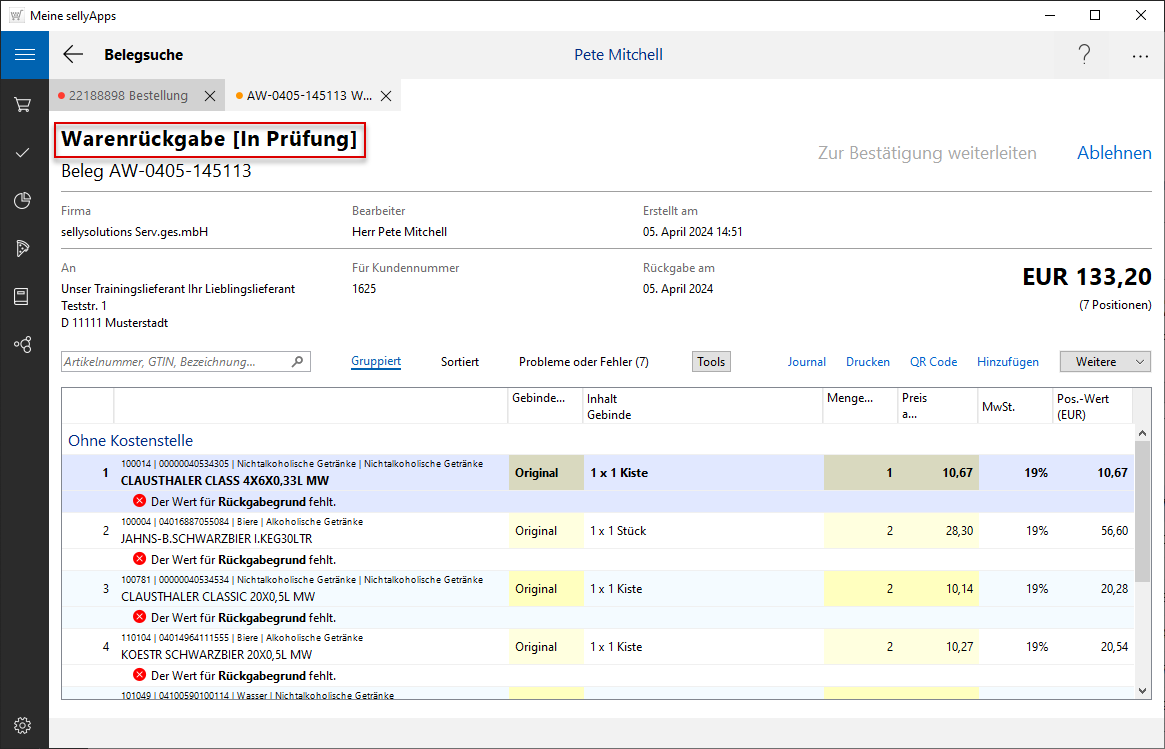Open settings gear in sidebar
This screenshot has width=1165, height=749.
(x=24, y=725)
